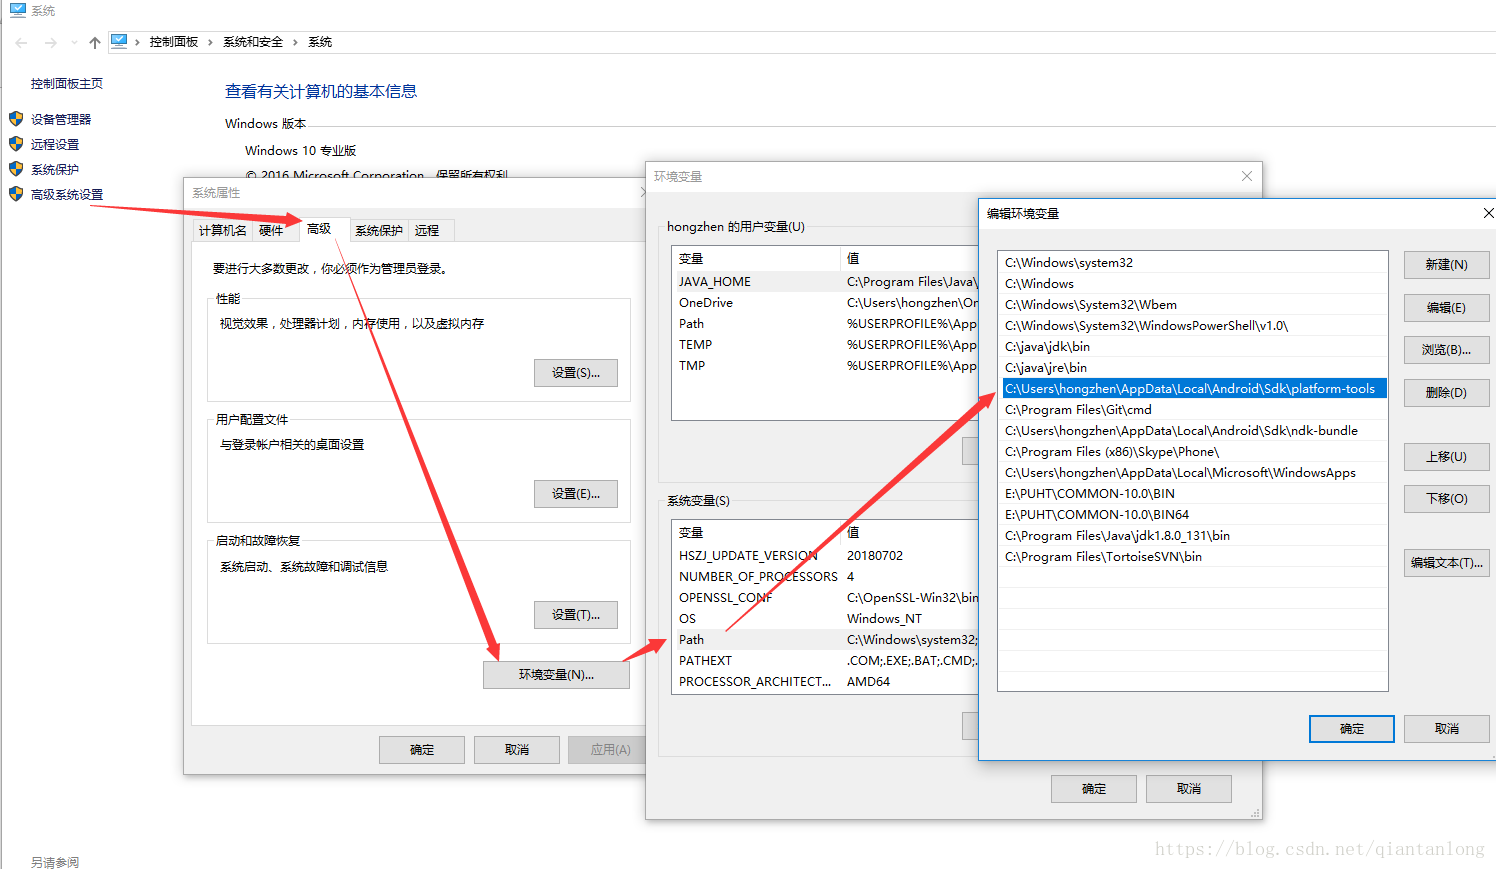Select Skype\Phone path entry
This screenshot has width=1496, height=869.
(x=1193, y=452)
